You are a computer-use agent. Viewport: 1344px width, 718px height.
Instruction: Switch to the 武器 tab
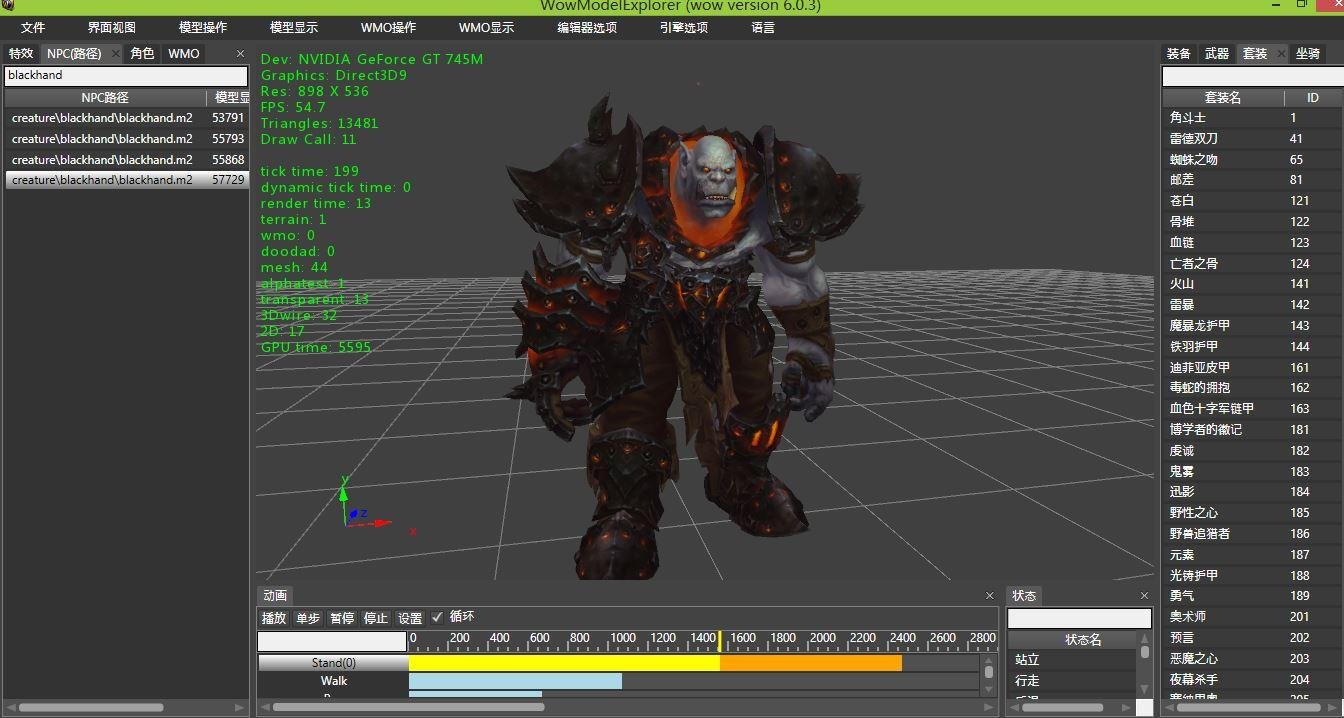(x=1216, y=54)
